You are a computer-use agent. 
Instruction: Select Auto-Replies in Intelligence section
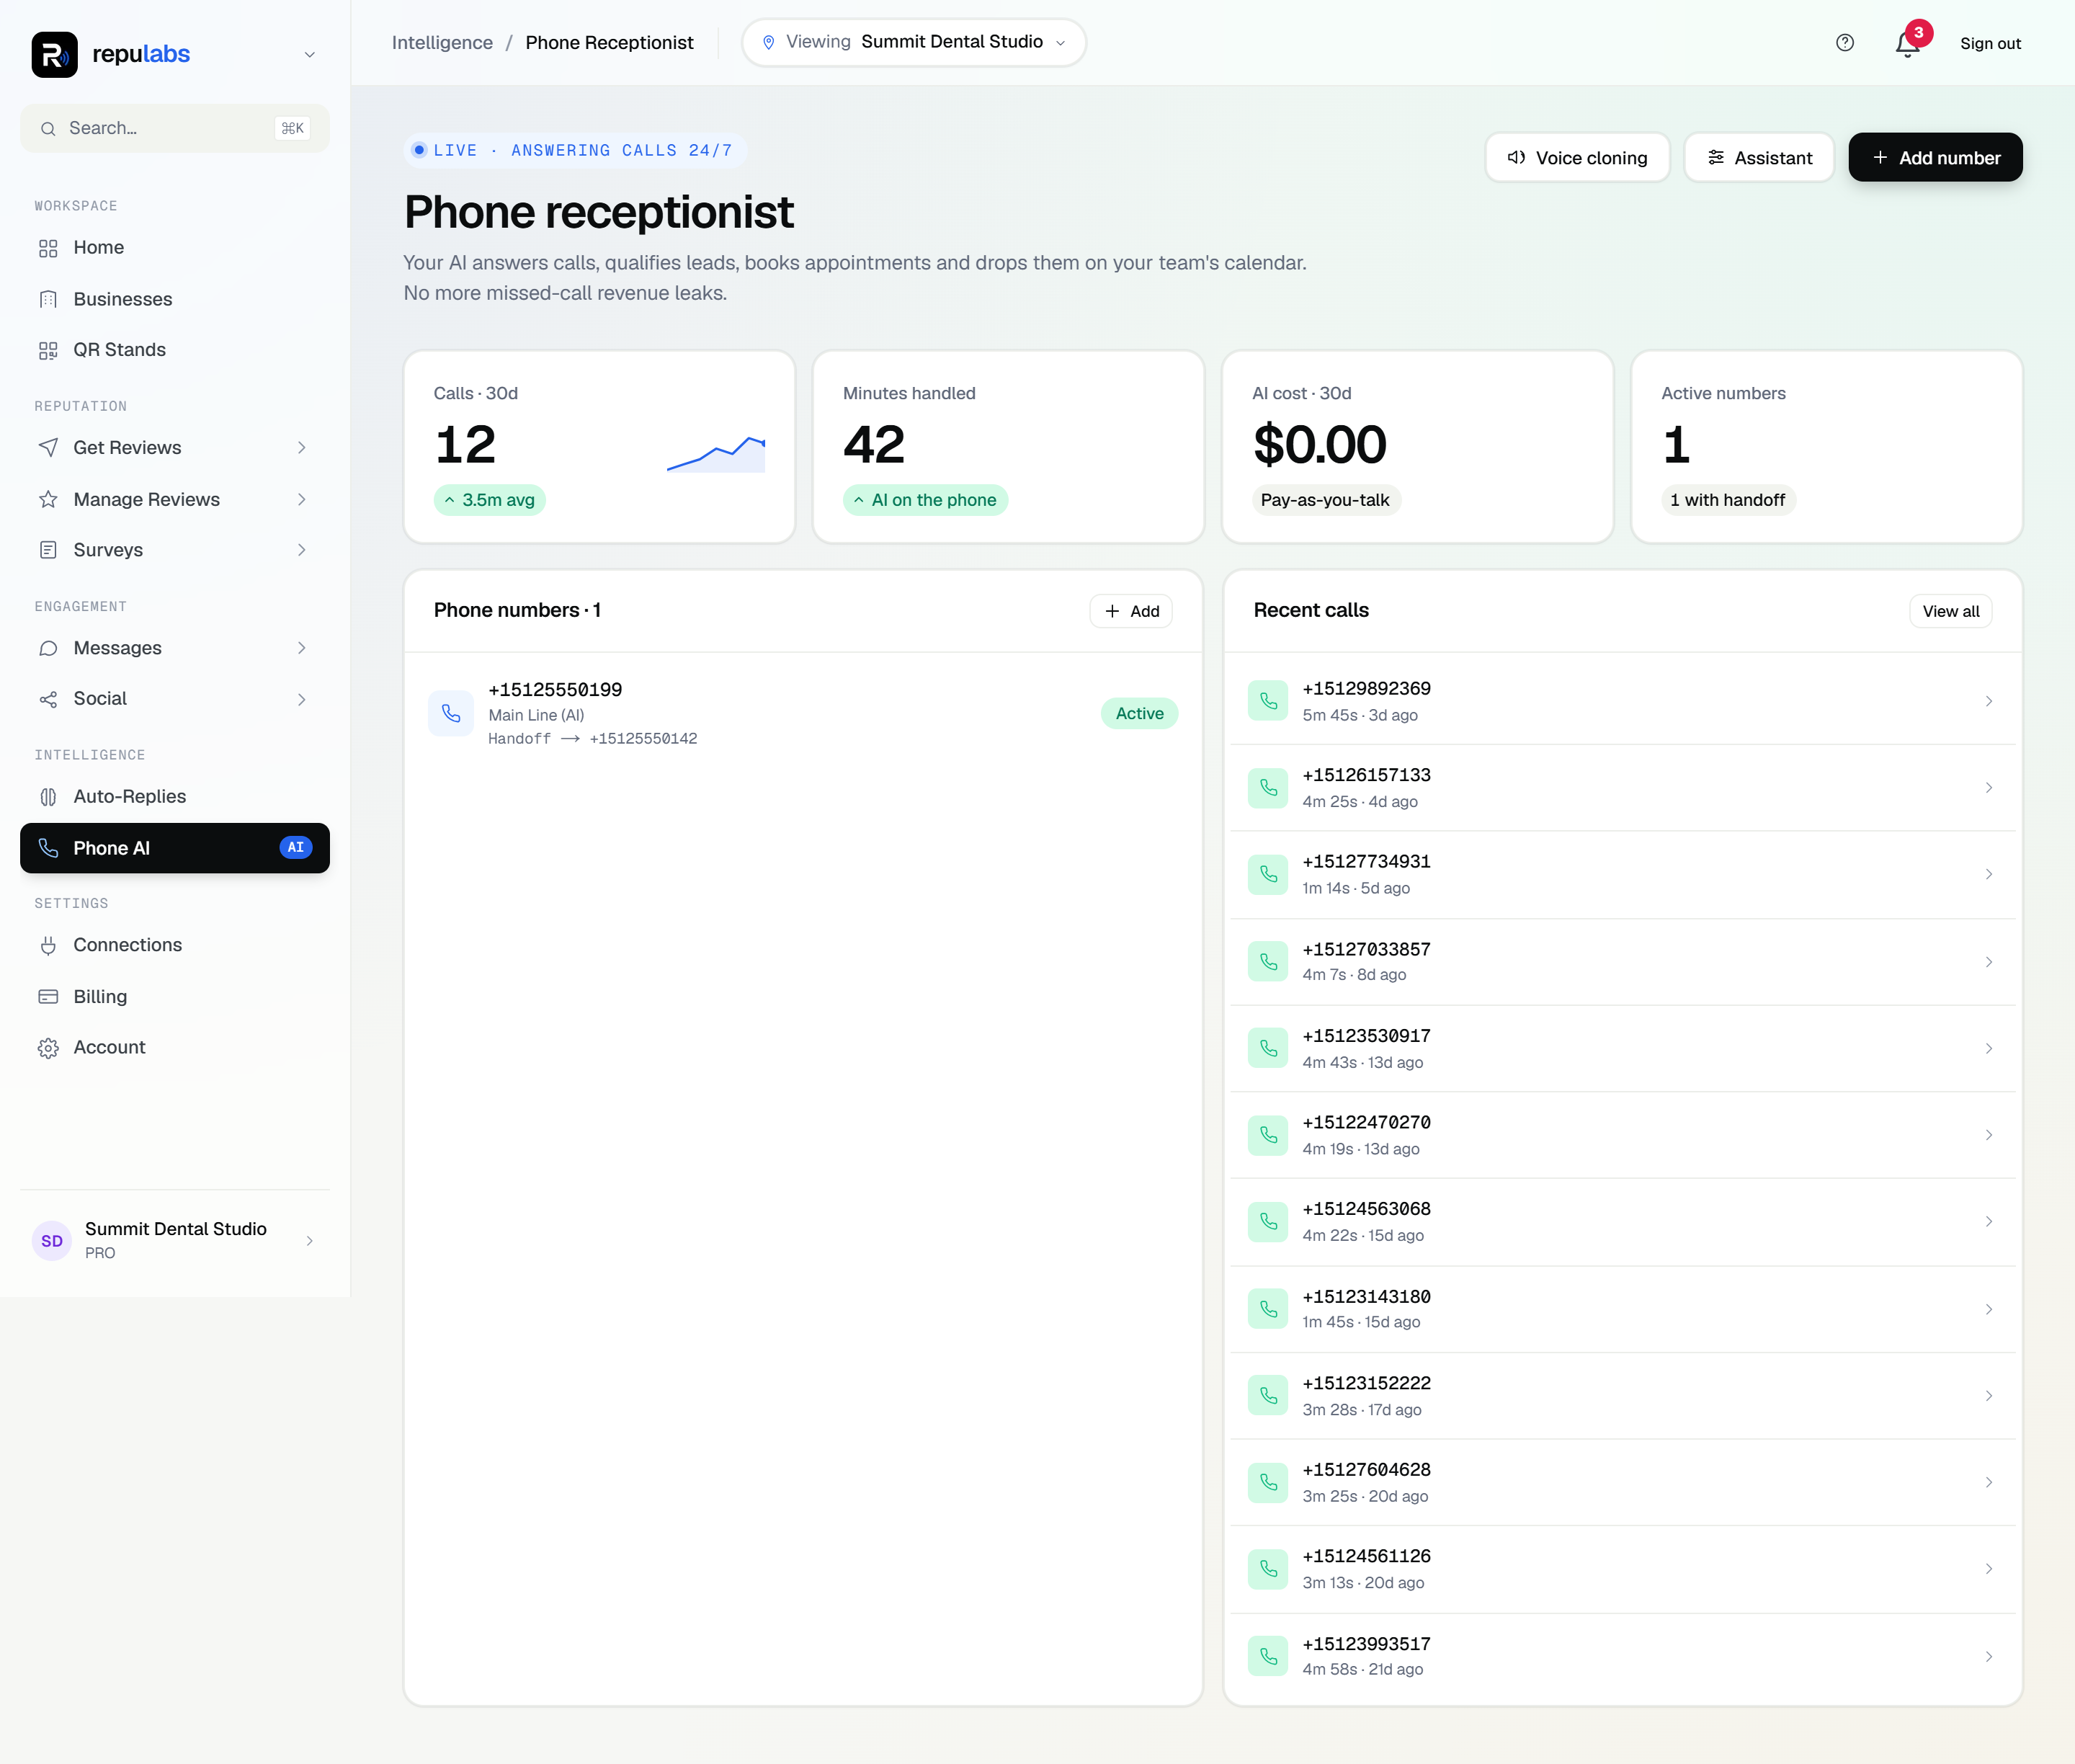[x=175, y=797]
